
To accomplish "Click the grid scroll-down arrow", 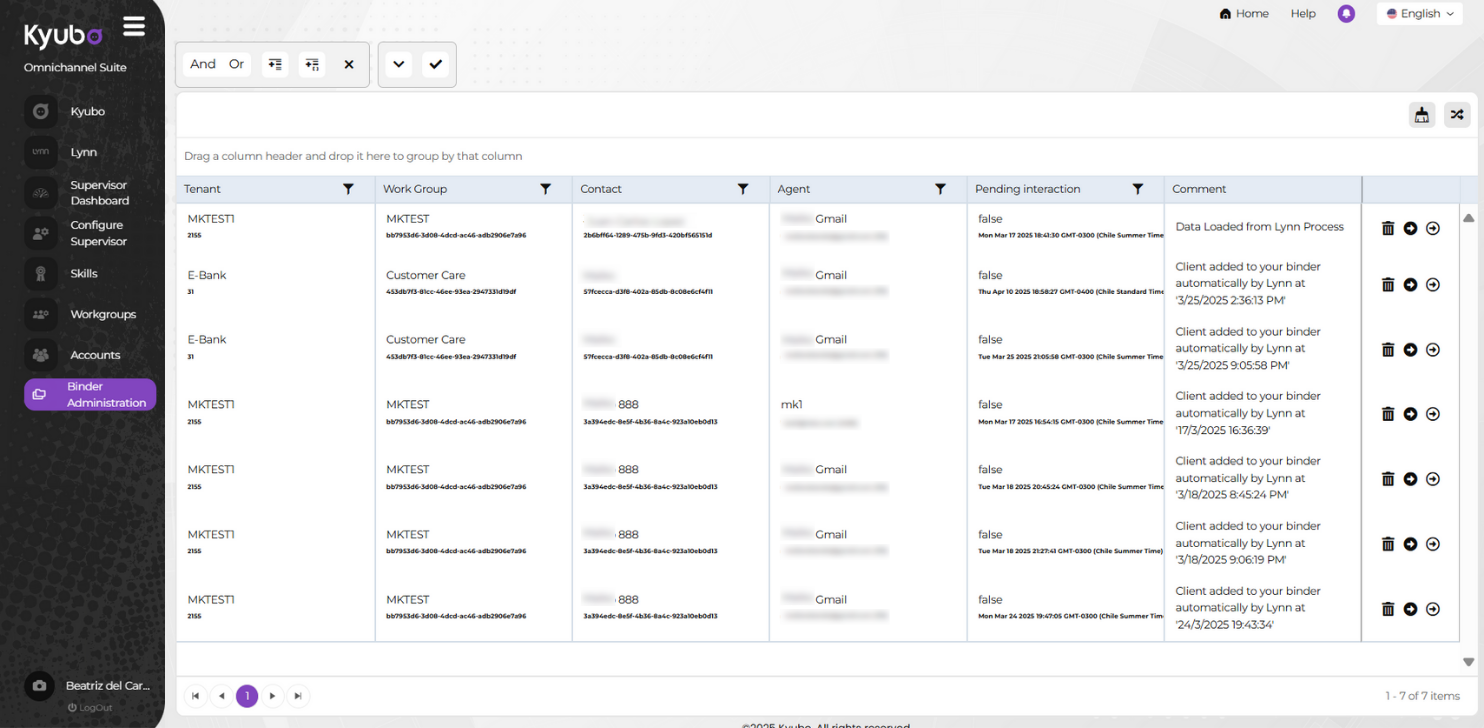I will tap(1468, 662).
